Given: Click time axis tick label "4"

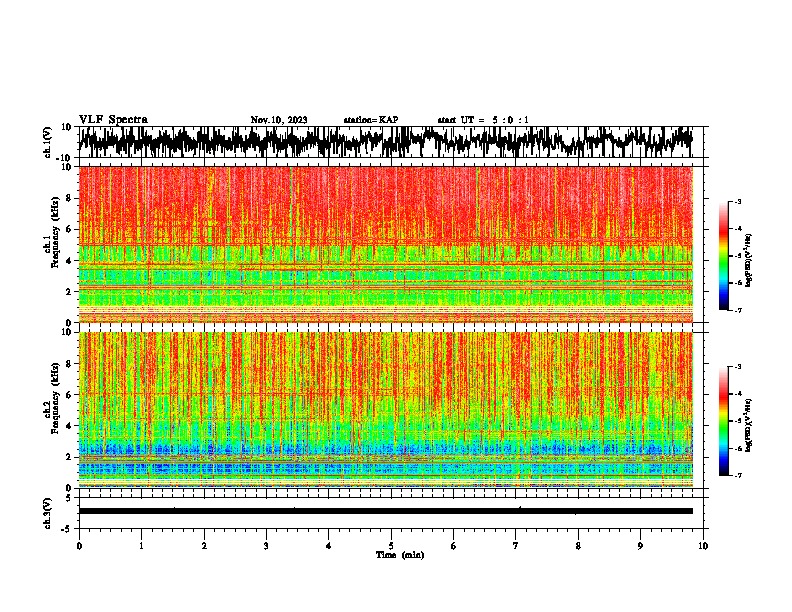Looking at the screenshot, I should [329, 546].
